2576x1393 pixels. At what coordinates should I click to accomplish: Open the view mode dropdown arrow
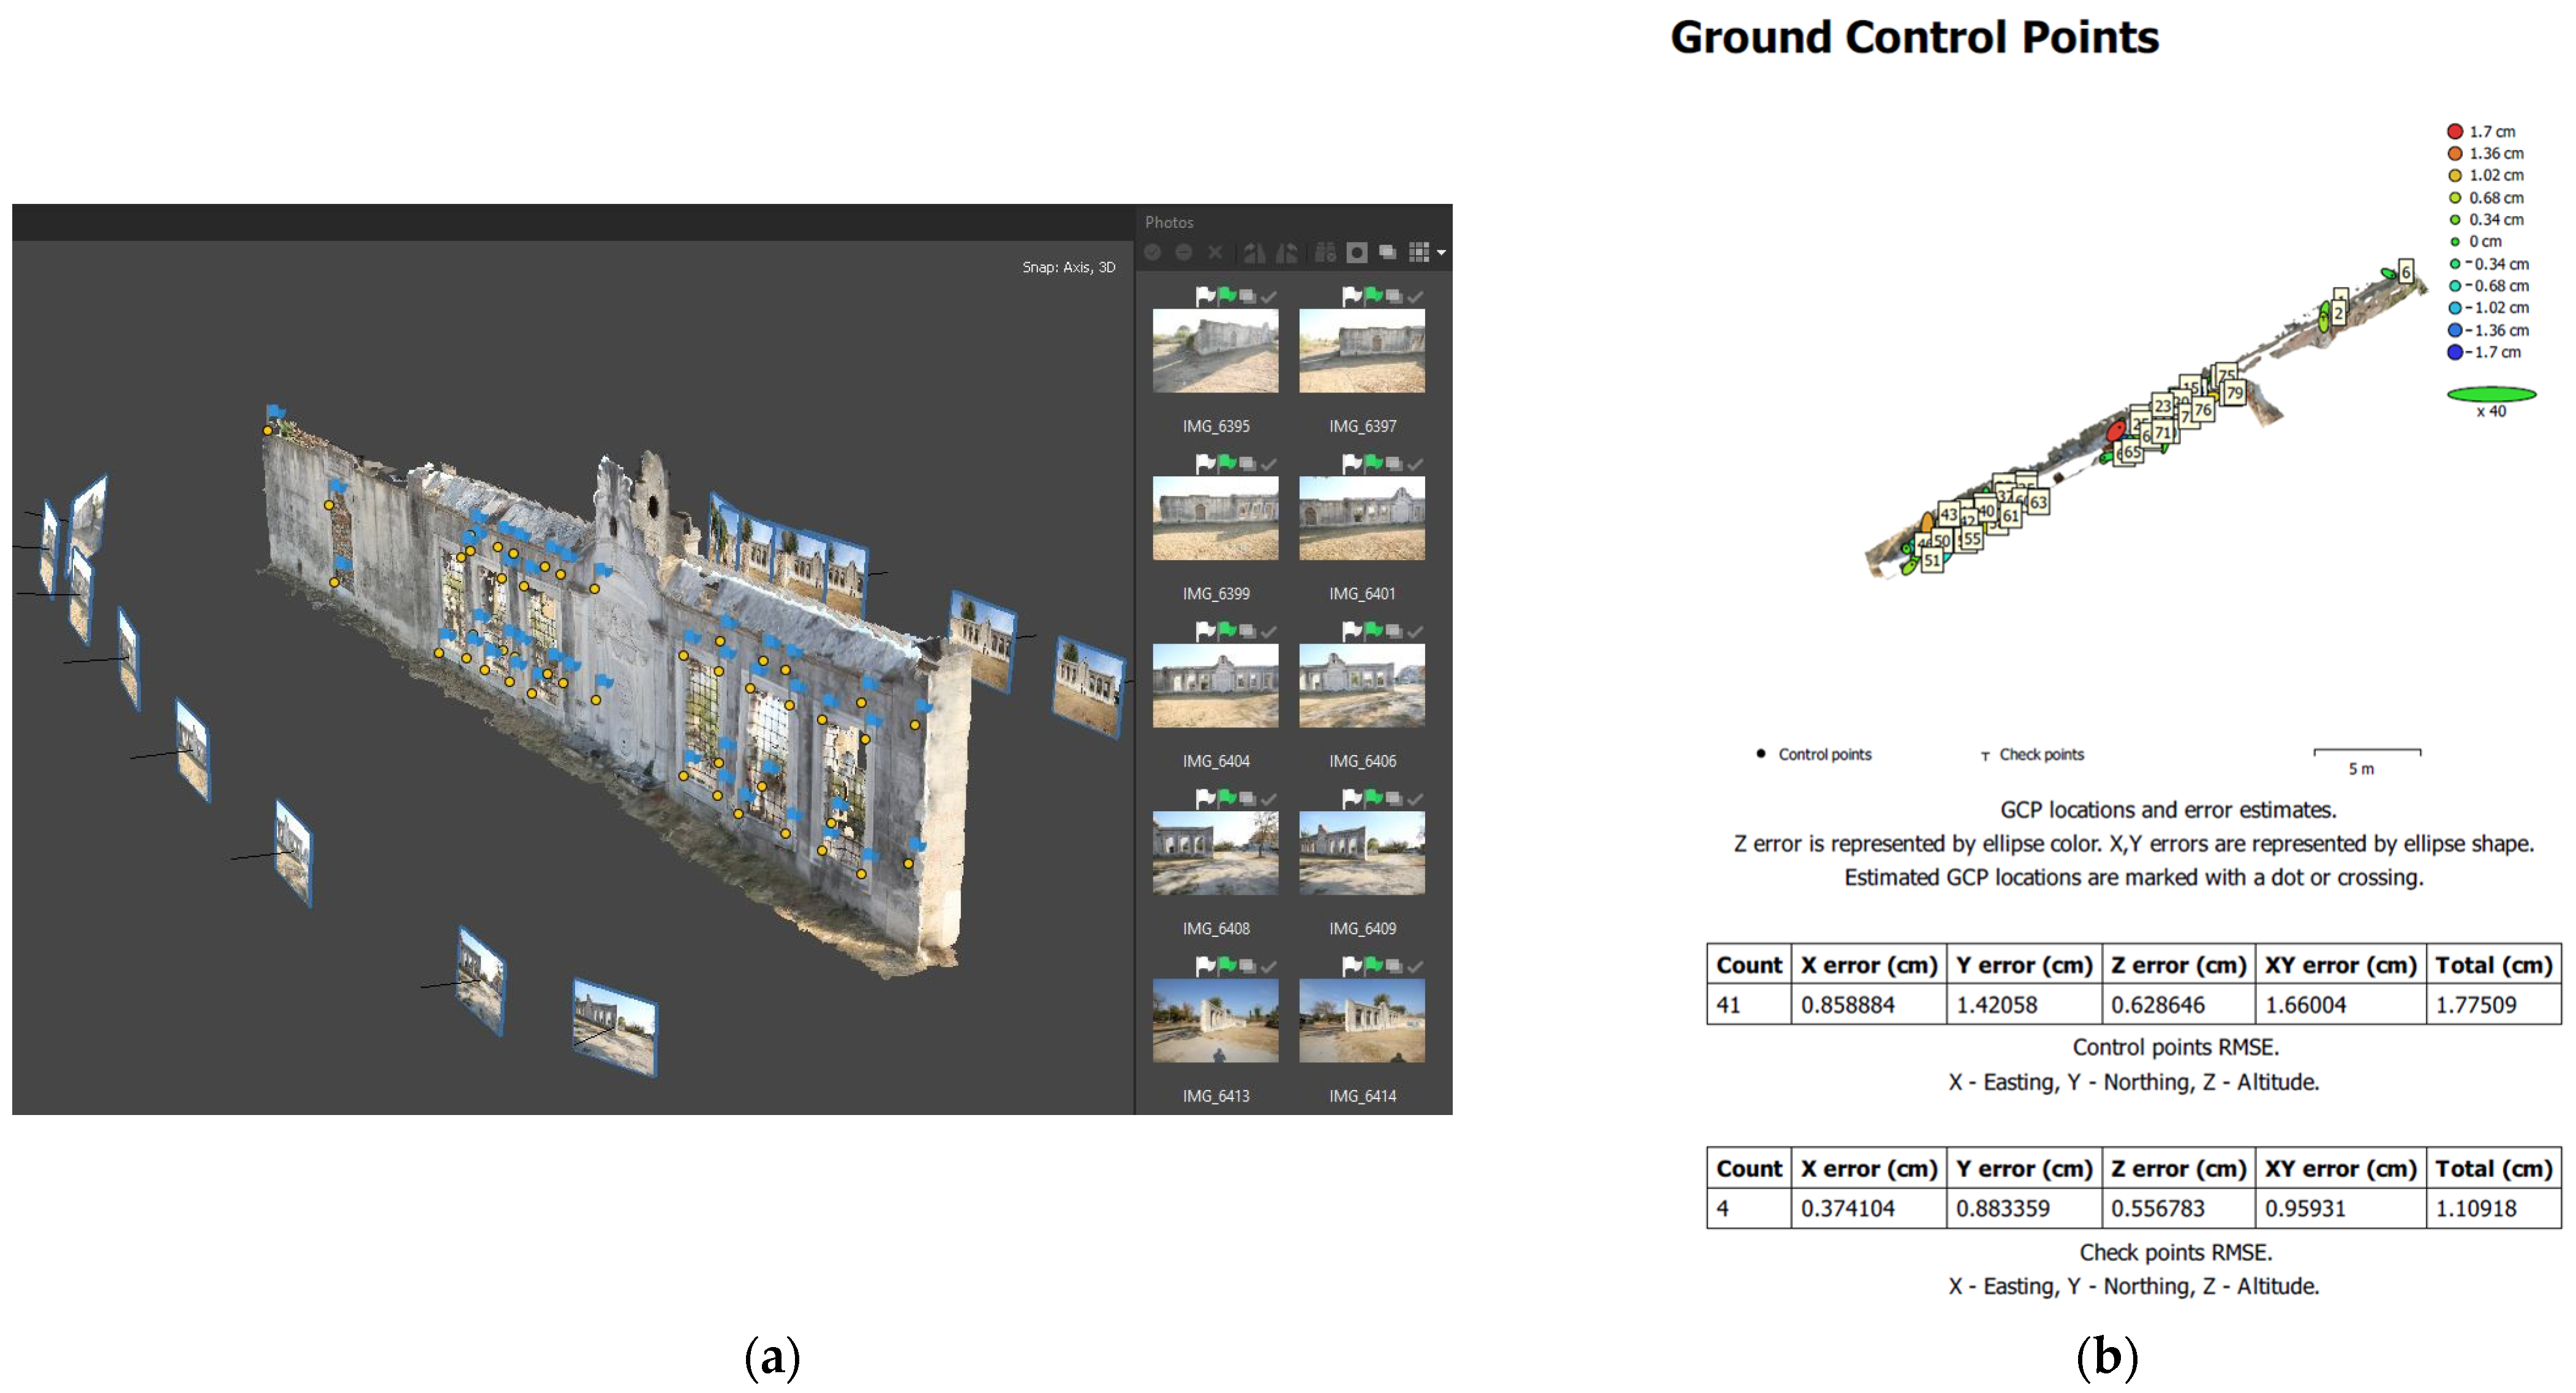pos(1441,254)
